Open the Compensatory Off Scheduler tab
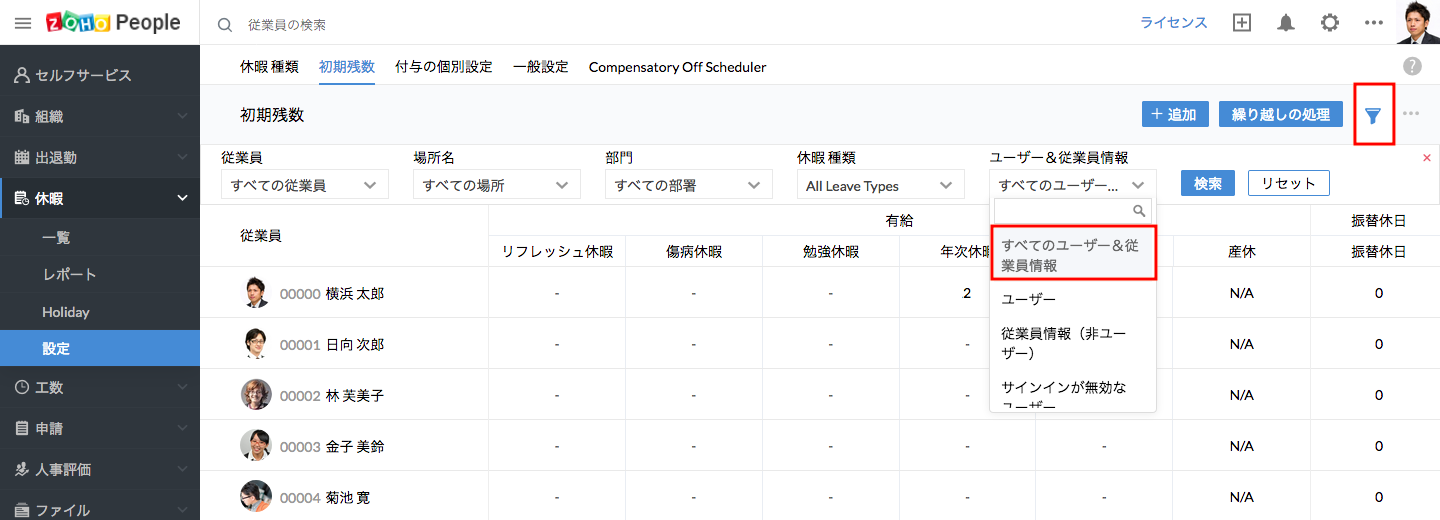Viewport: 1440px width, 520px height. pyautogui.click(x=677, y=67)
